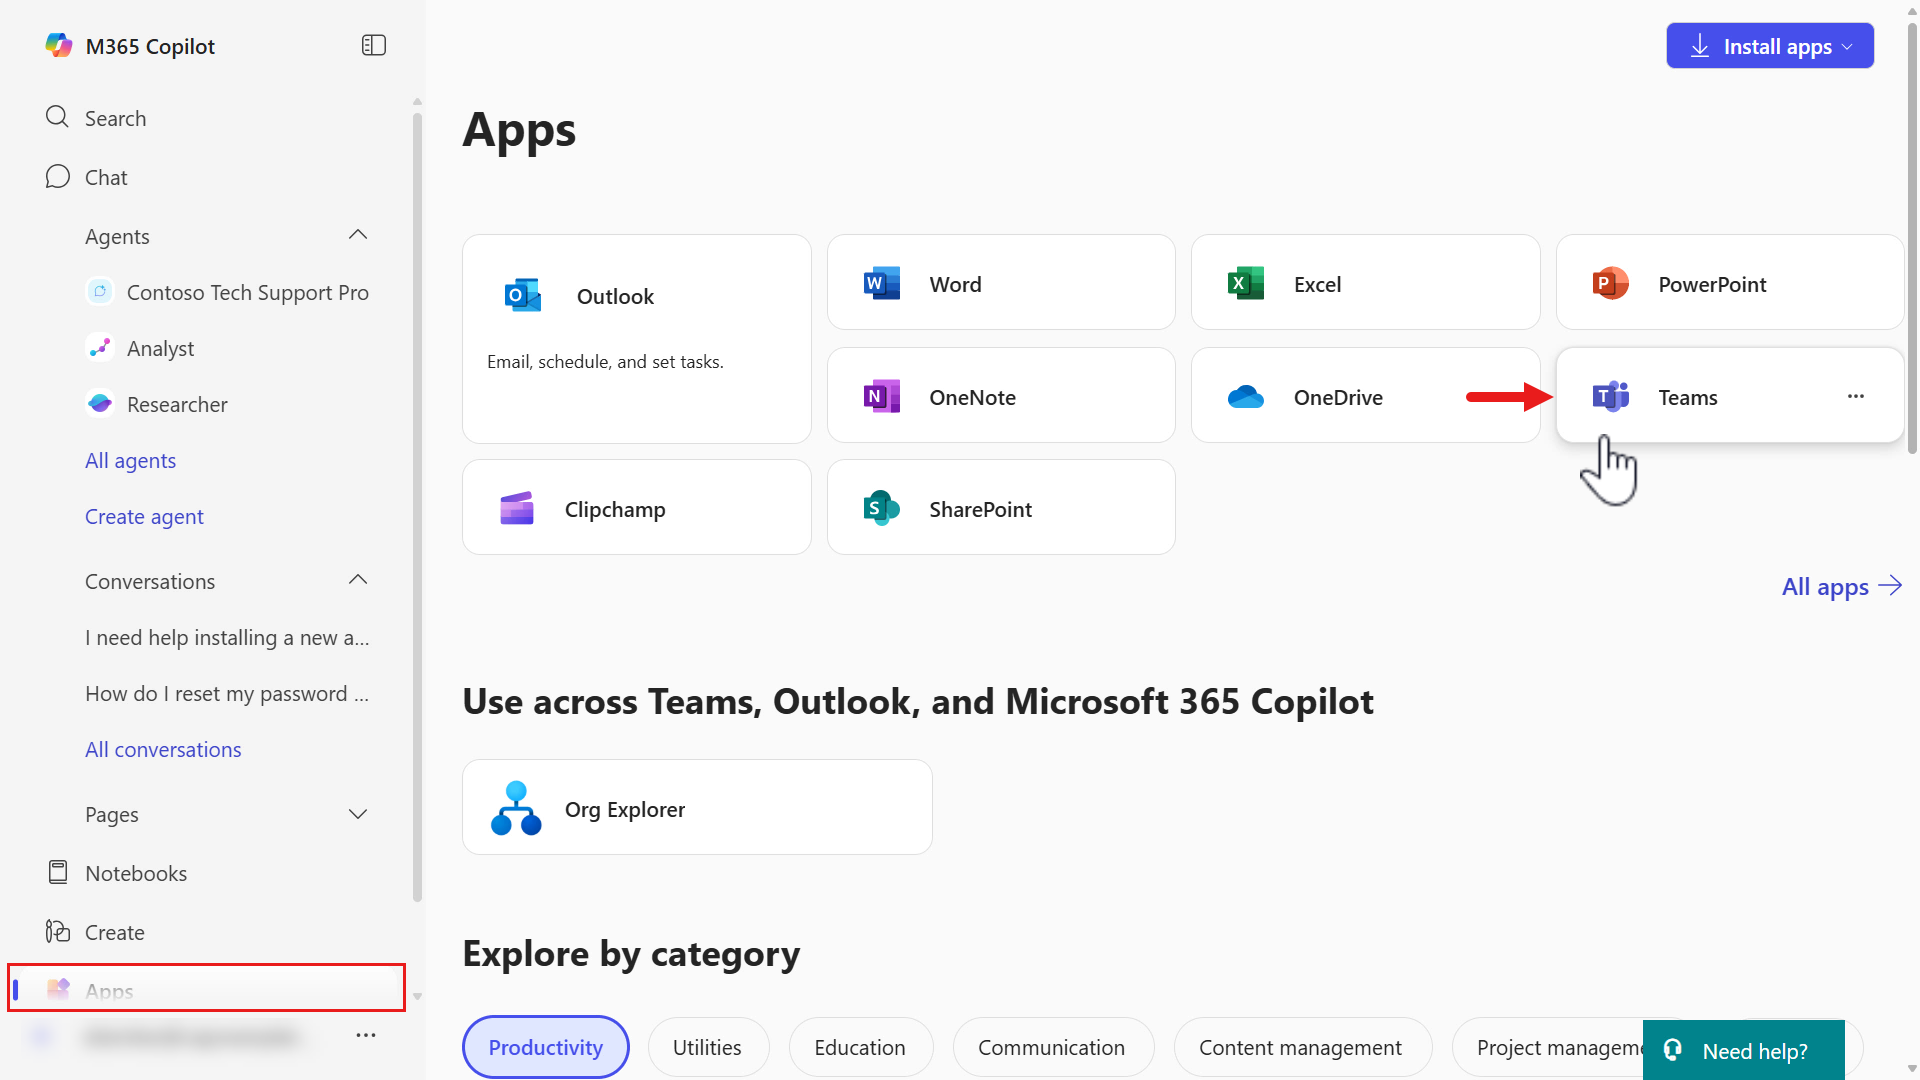Open the Outlook app
Image resolution: width=1920 pixels, height=1080 pixels.
[x=636, y=296]
